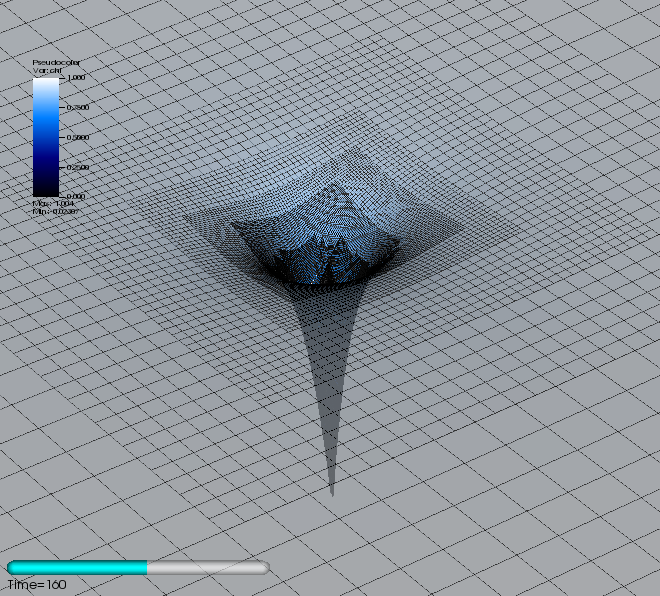This screenshot has width=660, height=596.
Task: Click where the cyan fill ends on slider
Action: click(148, 567)
